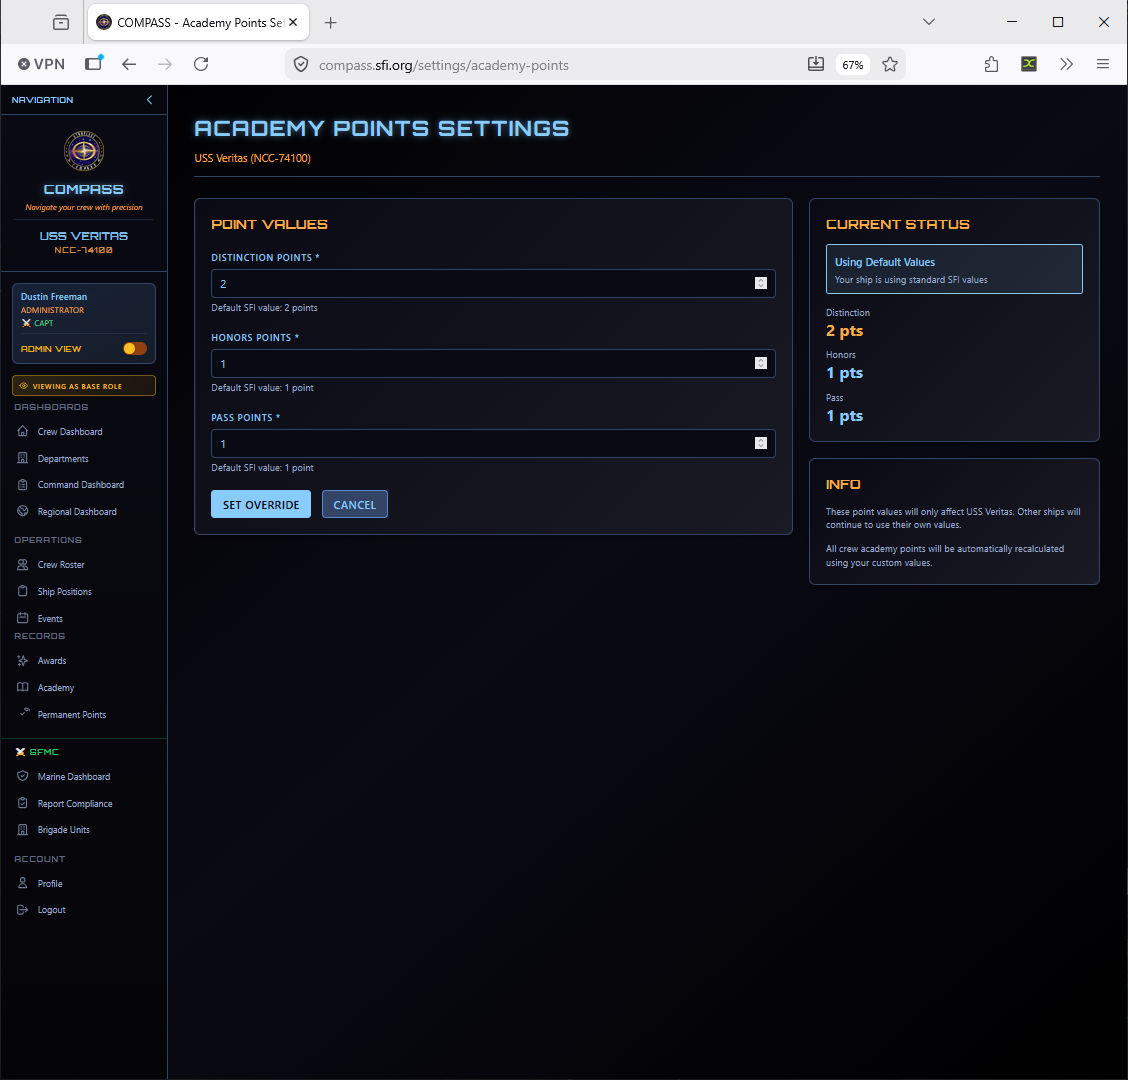The image size is (1128, 1080).
Task: Open Events calendar icon
Action: click(23, 618)
